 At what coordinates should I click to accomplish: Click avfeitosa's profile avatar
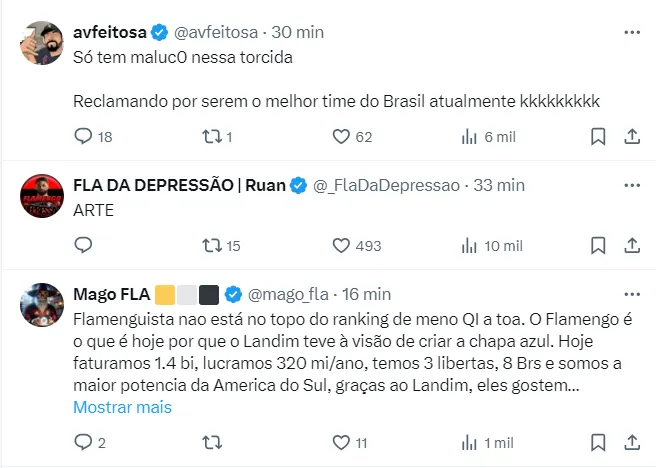tap(40, 44)
